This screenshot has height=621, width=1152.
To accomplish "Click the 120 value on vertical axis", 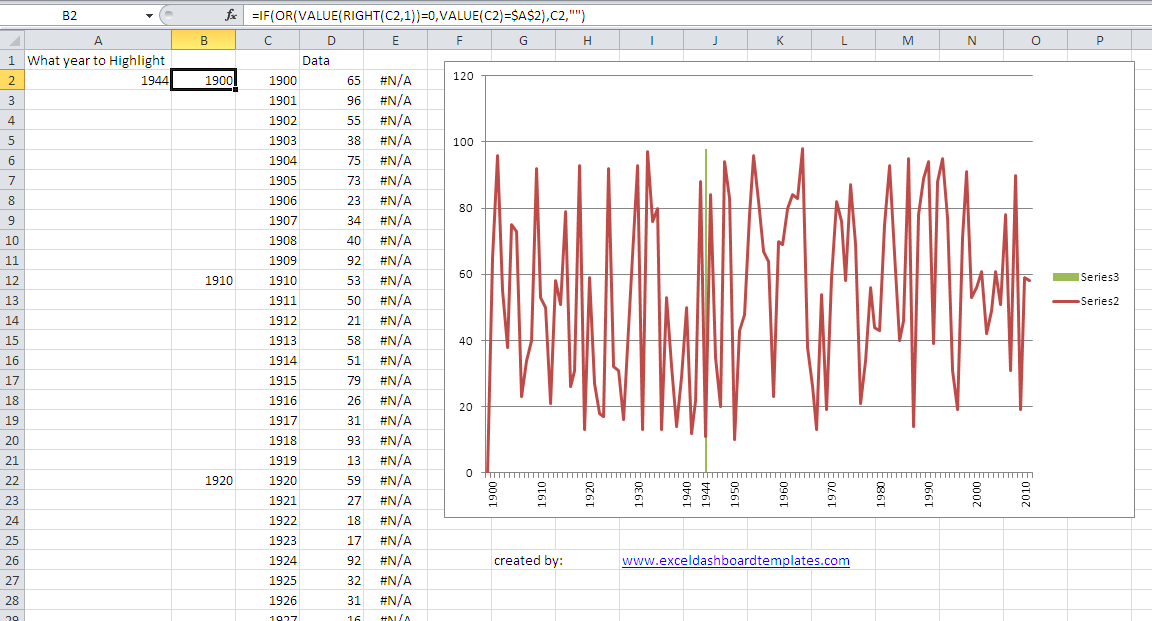I will point(462,76).
